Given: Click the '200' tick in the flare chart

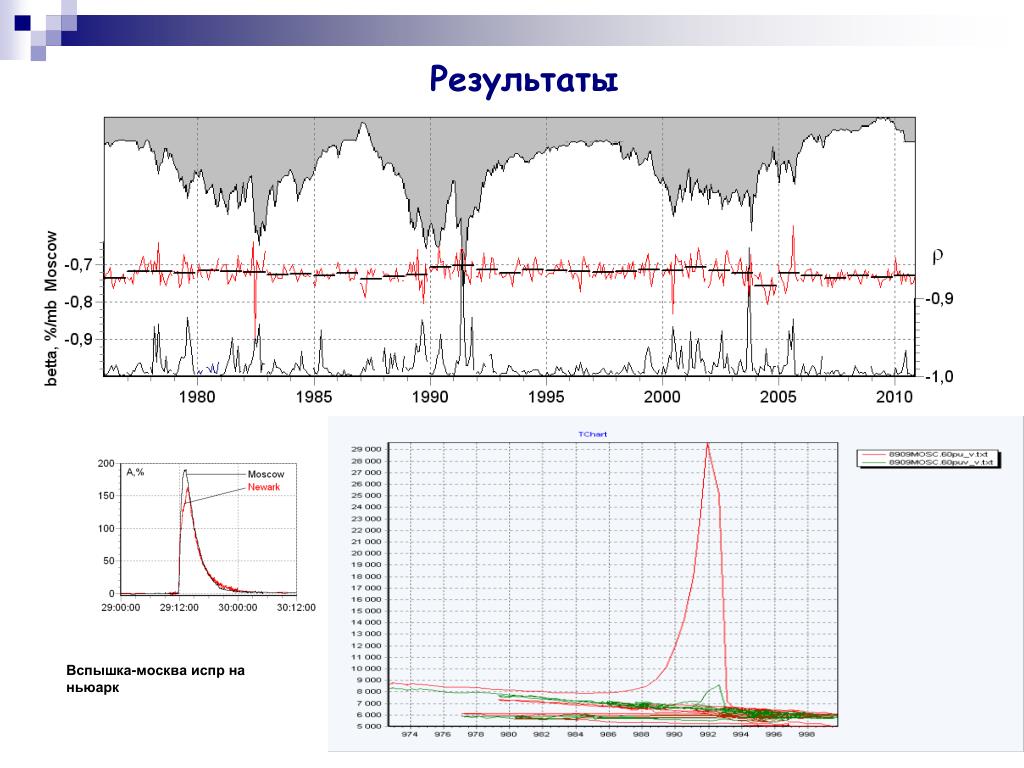Looking at the screenshot, I should pos(106,464).
